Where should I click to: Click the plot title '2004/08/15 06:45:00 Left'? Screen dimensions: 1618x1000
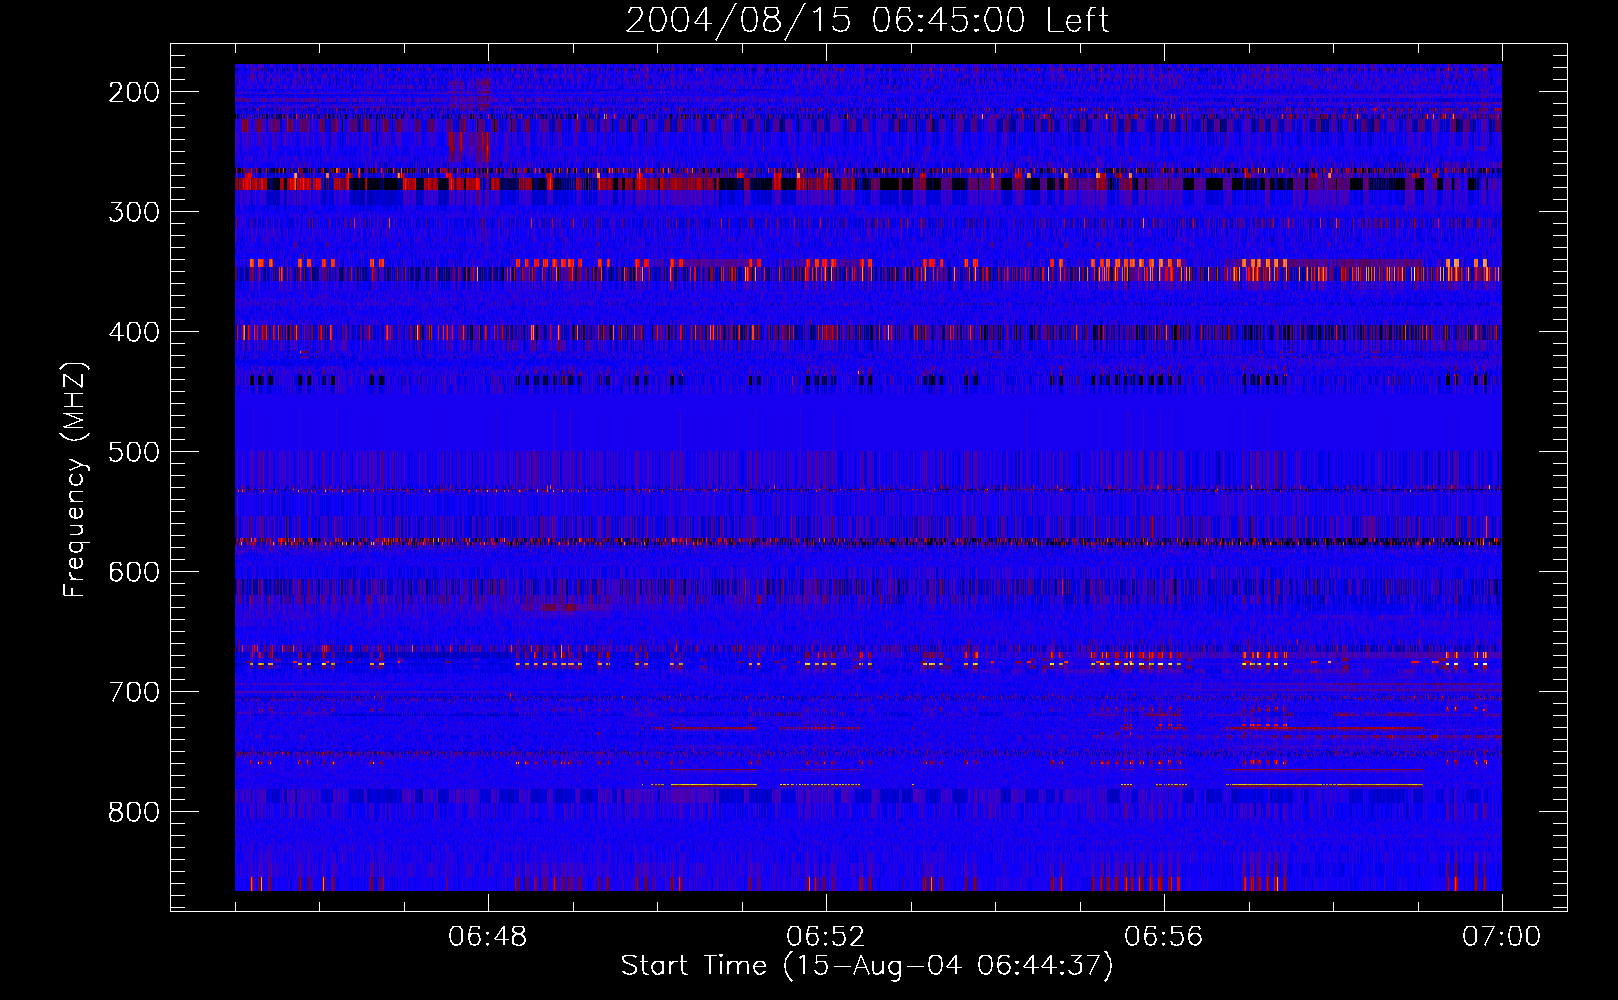[867, 20]
